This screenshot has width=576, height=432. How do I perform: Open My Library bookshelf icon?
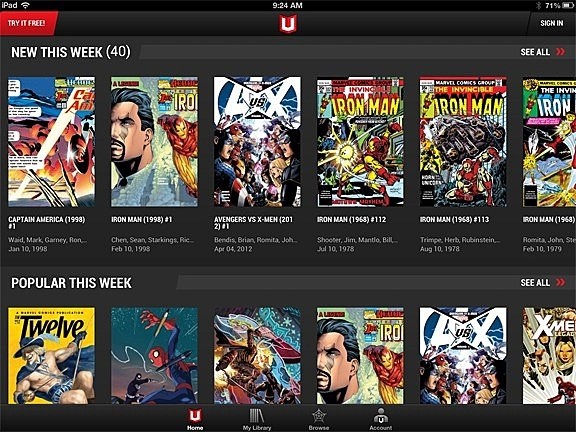[256, 416]
